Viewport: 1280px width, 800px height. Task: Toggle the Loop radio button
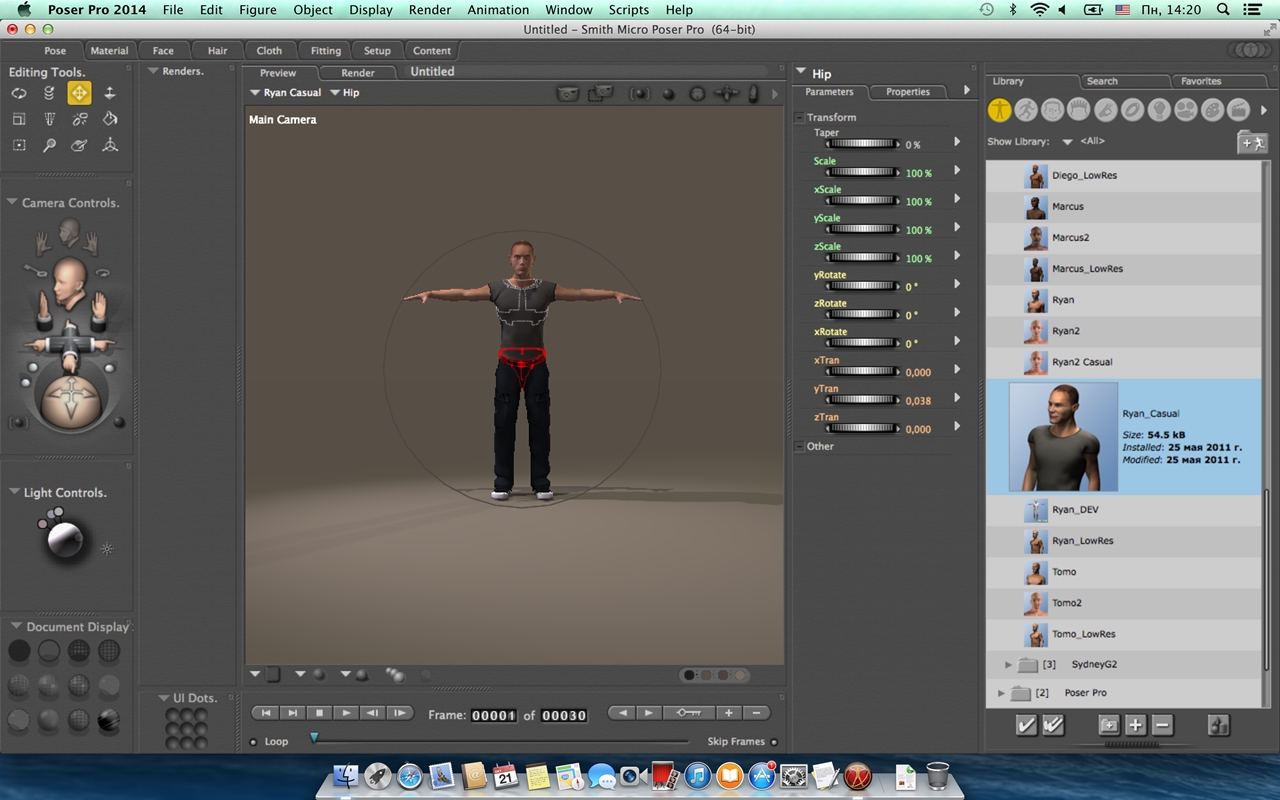(x=253, y=742)
